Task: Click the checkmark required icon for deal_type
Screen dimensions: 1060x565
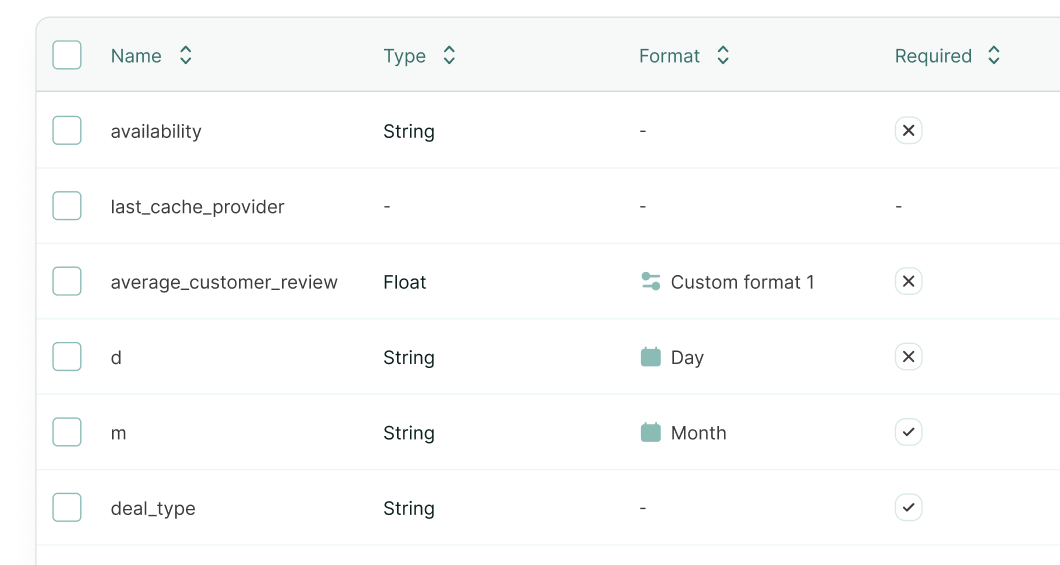Action: (x=908, y=508)
